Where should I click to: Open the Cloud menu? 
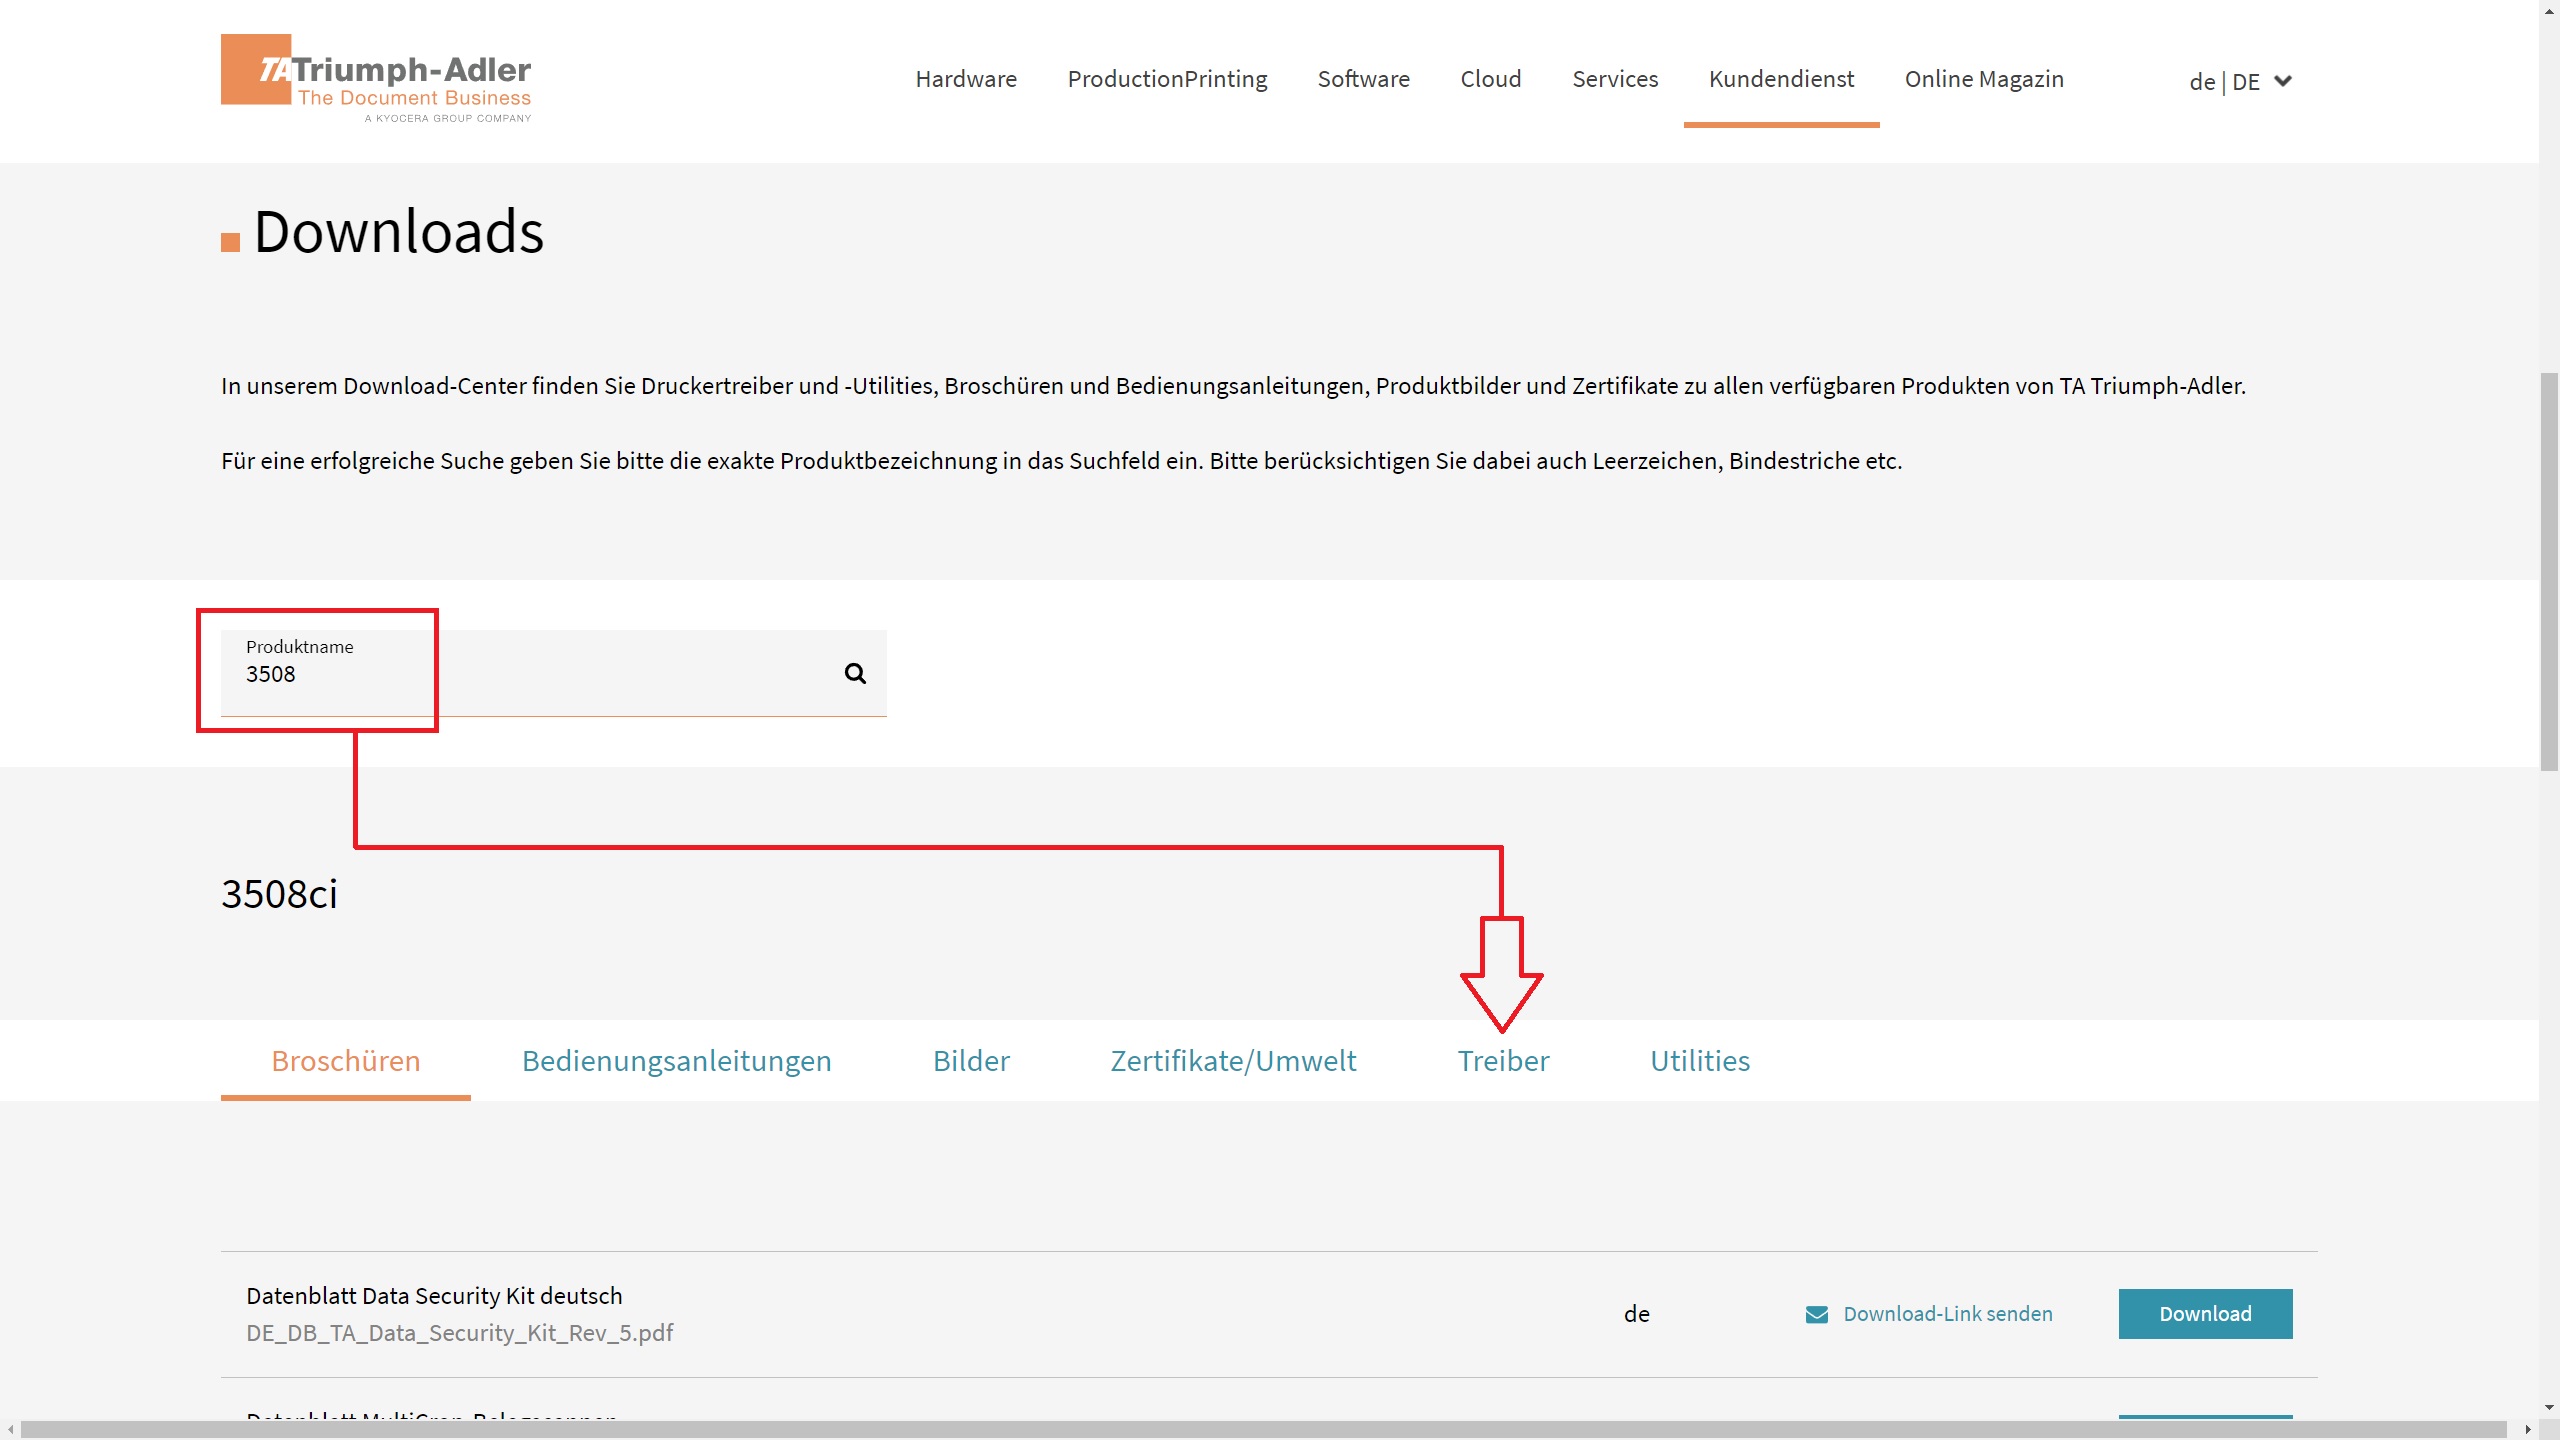click(1490, 79)
